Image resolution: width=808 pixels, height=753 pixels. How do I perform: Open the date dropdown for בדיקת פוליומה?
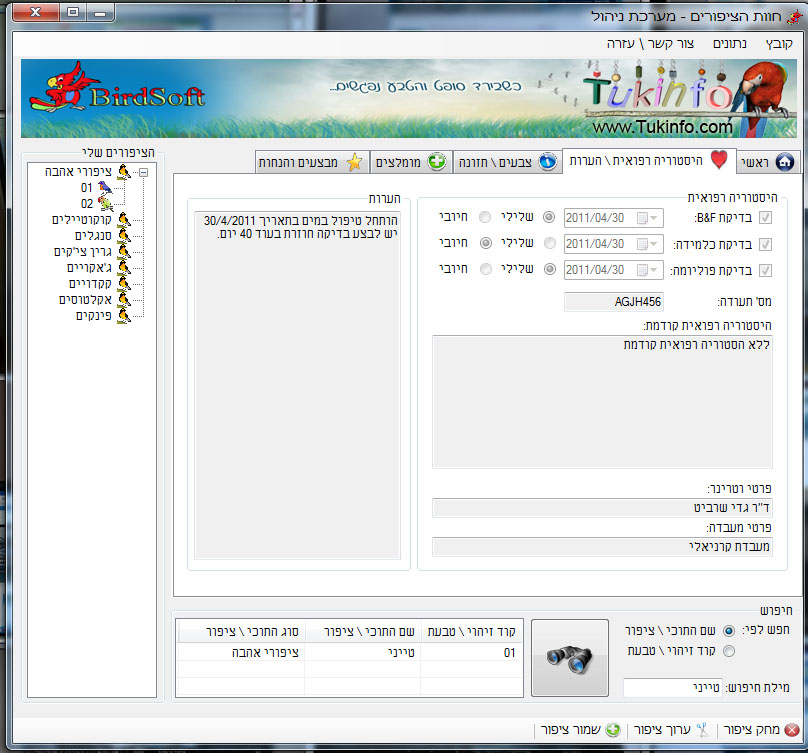(x=654, y=270)
